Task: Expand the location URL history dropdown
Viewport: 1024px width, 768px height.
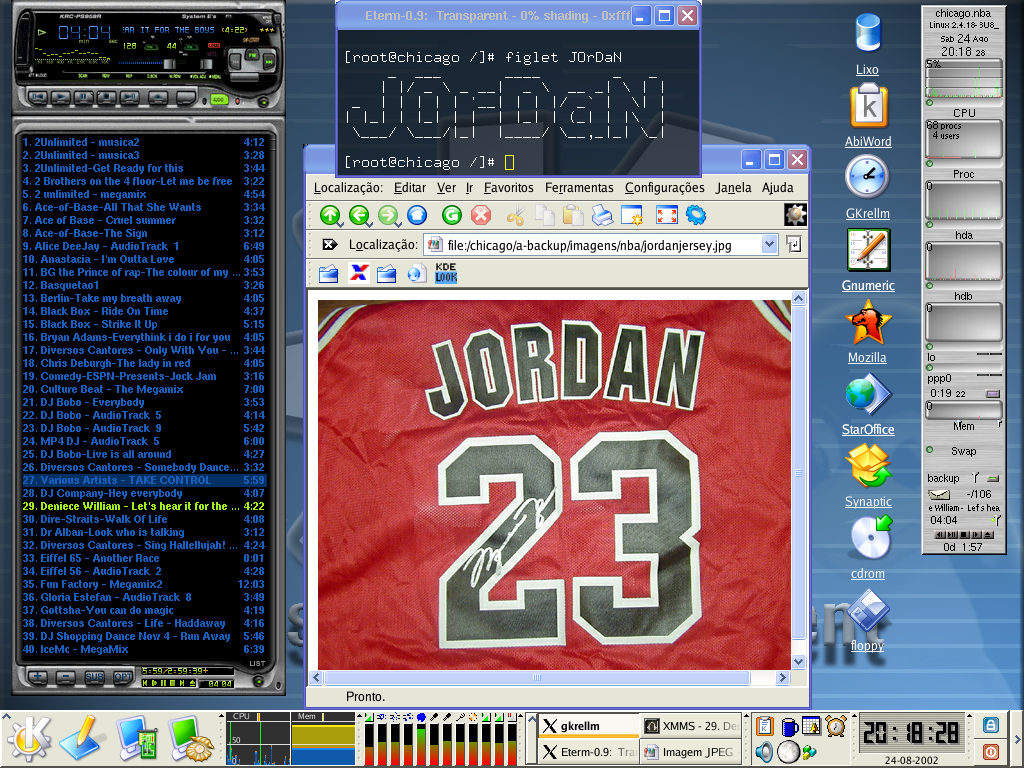Action: (x=769, y=245)
